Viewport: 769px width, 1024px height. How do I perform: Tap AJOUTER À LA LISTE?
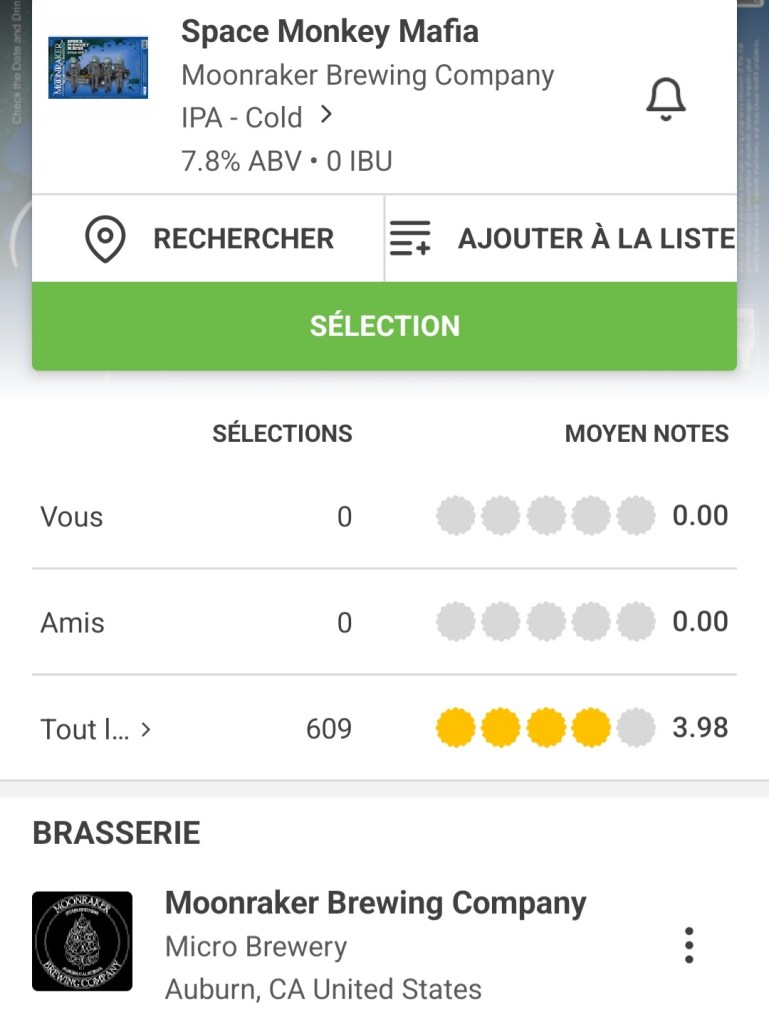pyautogui.click(x=596, y=239)
